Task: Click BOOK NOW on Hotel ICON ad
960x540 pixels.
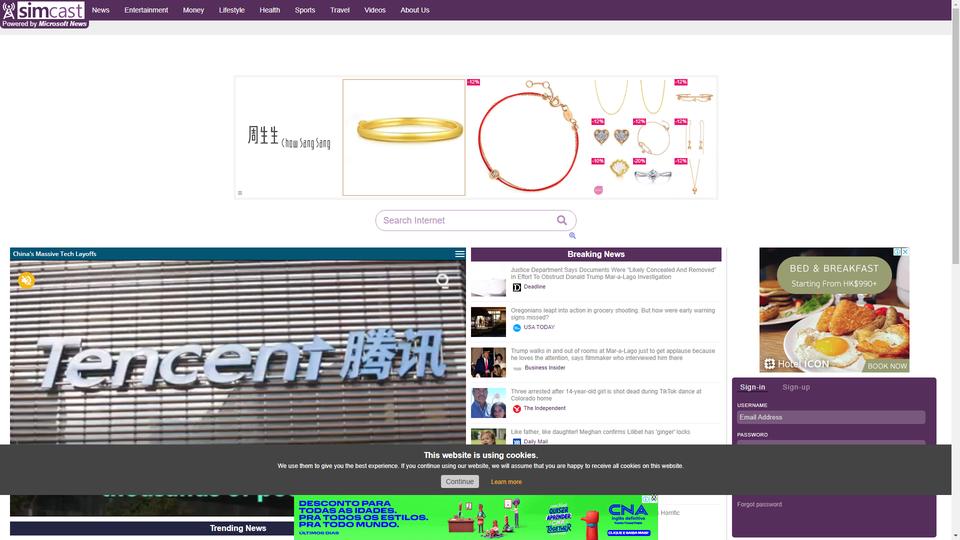Action: [x=887, y=366]
